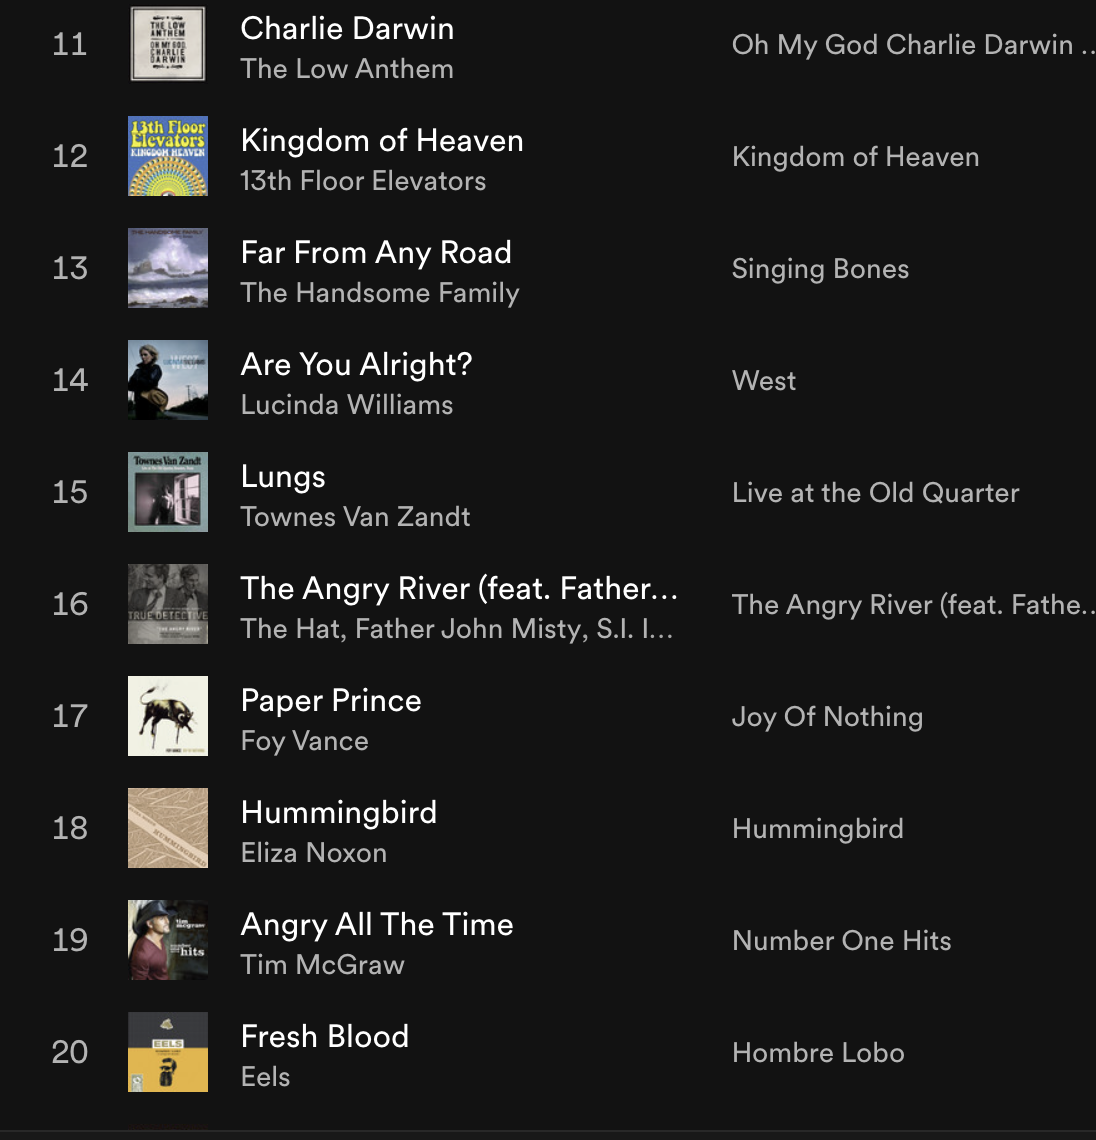Select Singing Bones cover art thumbnail
The width and height of the screenshot is (1096, 1140).
168,268
